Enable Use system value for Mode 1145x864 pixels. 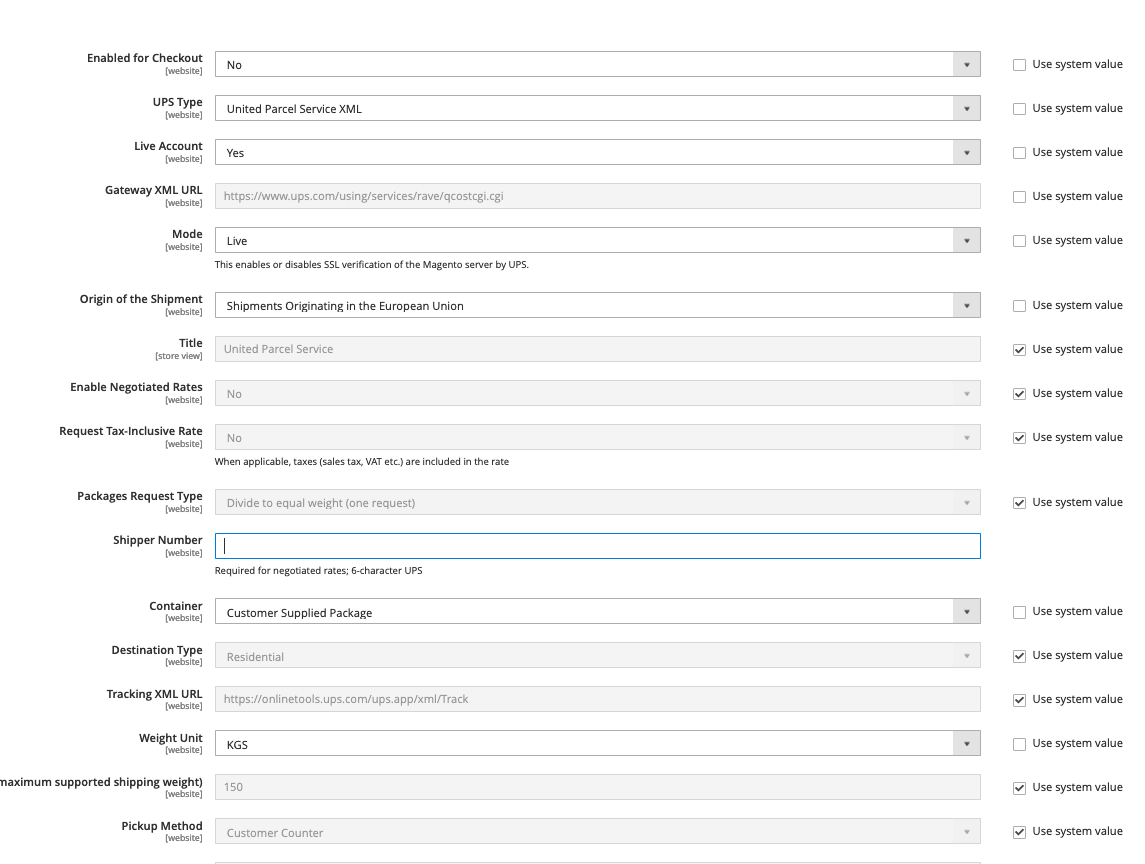click(x=1020, y=241)
